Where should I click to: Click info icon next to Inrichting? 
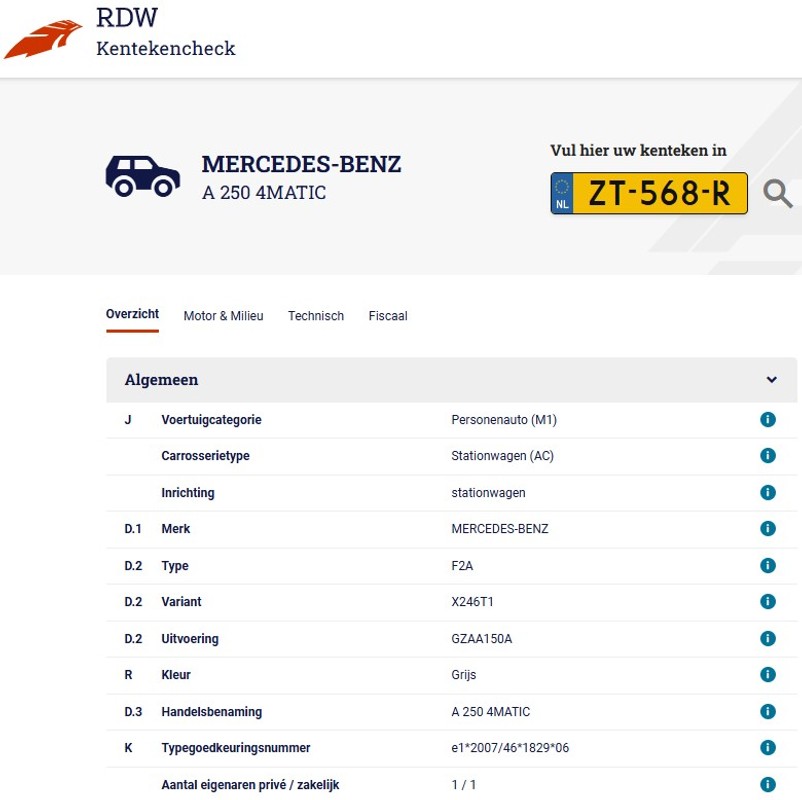tap(768, 492)
